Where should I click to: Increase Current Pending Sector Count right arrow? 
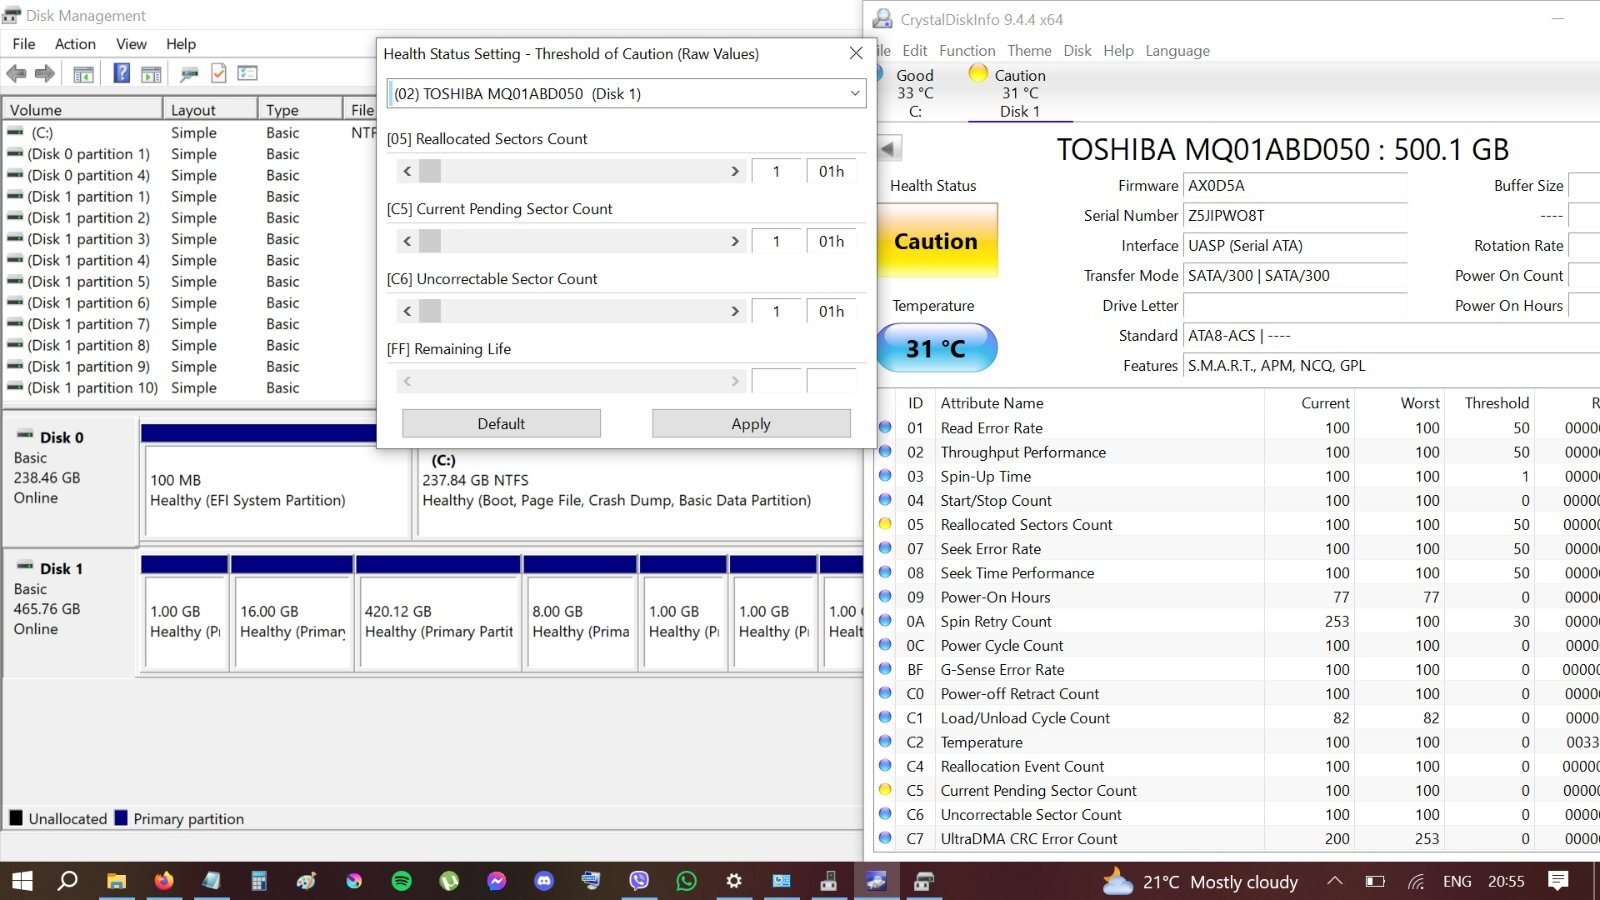coord(735,241)
